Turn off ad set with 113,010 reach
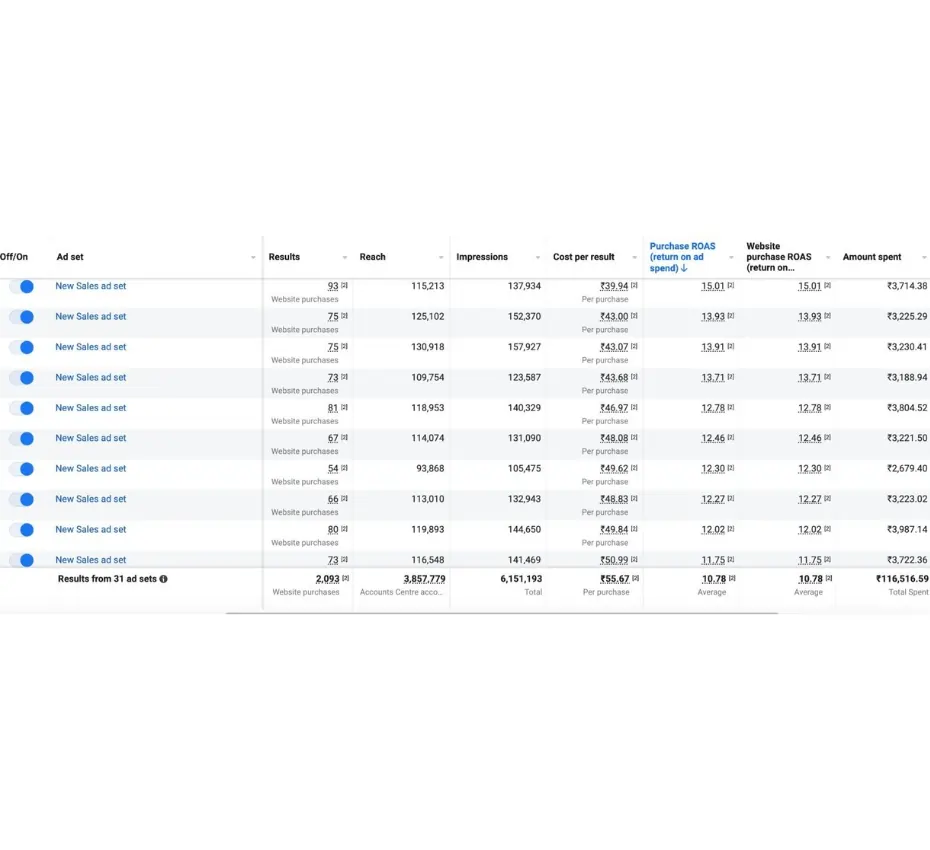 point(22,499)
